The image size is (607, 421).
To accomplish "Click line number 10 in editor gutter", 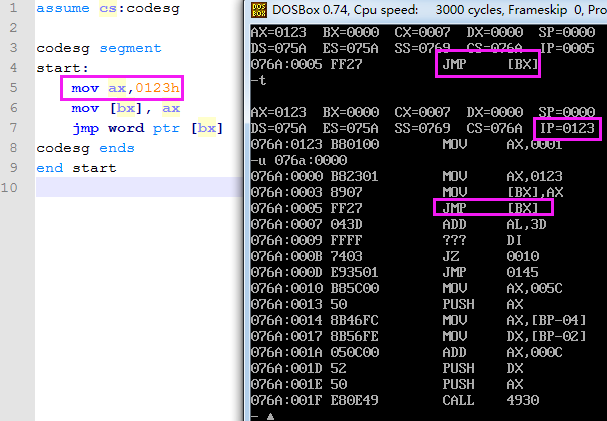I will click(9, 188).
